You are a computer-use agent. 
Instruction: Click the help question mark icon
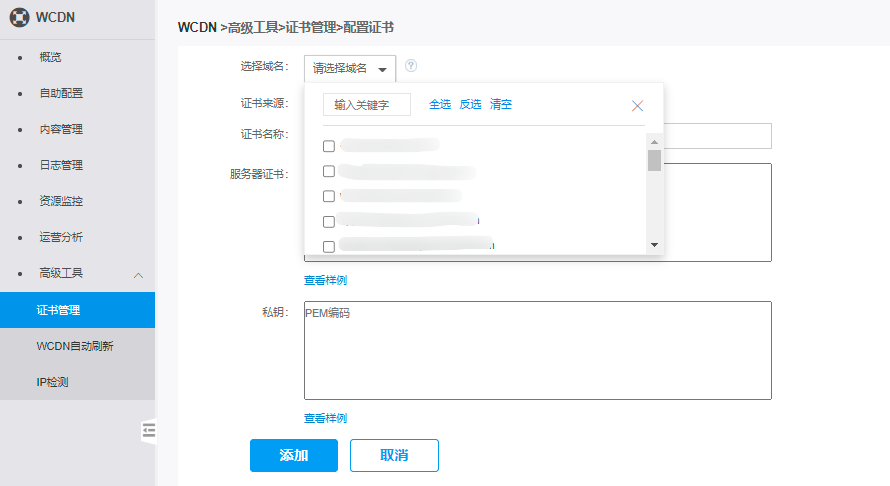(x=410, y=66)
